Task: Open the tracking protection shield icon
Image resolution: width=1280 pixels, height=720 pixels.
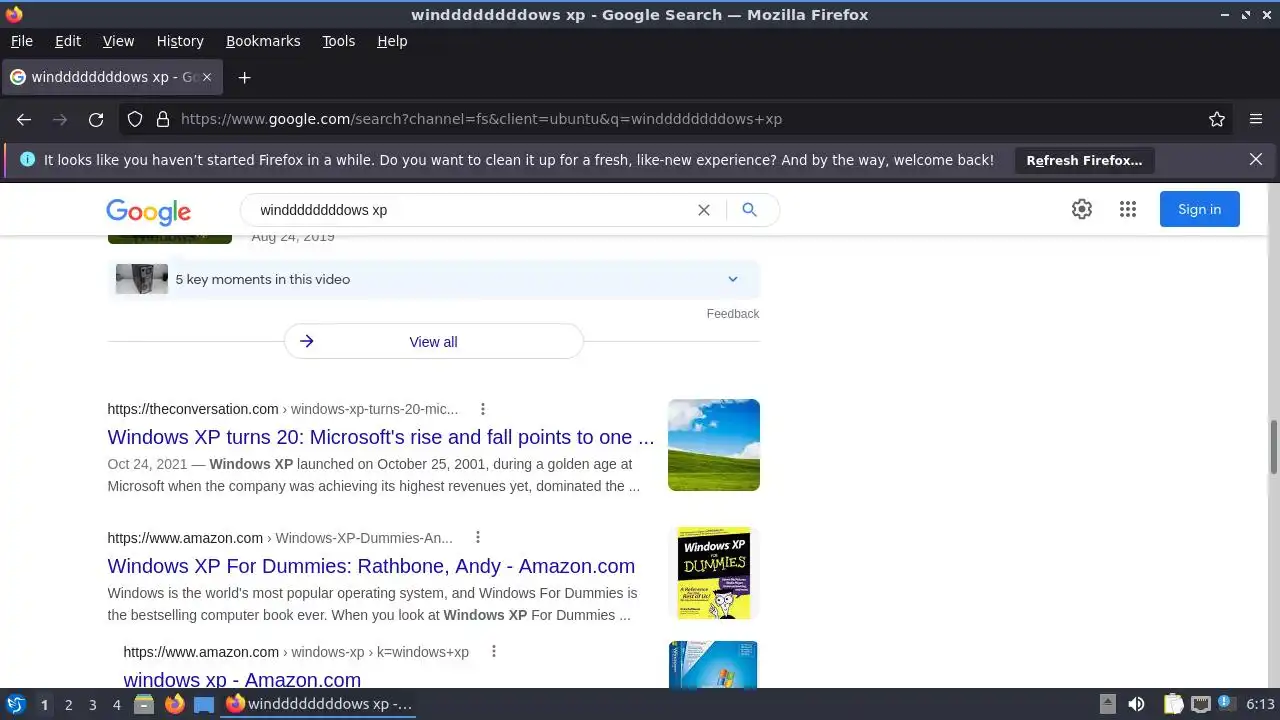Action: (x=135, y=119)
